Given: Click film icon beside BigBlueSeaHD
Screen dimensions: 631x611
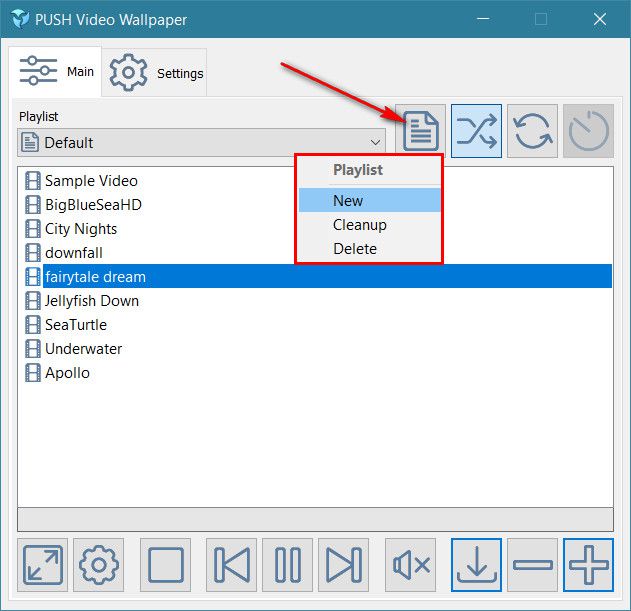Looking at the screenshot, I should 33,205.
